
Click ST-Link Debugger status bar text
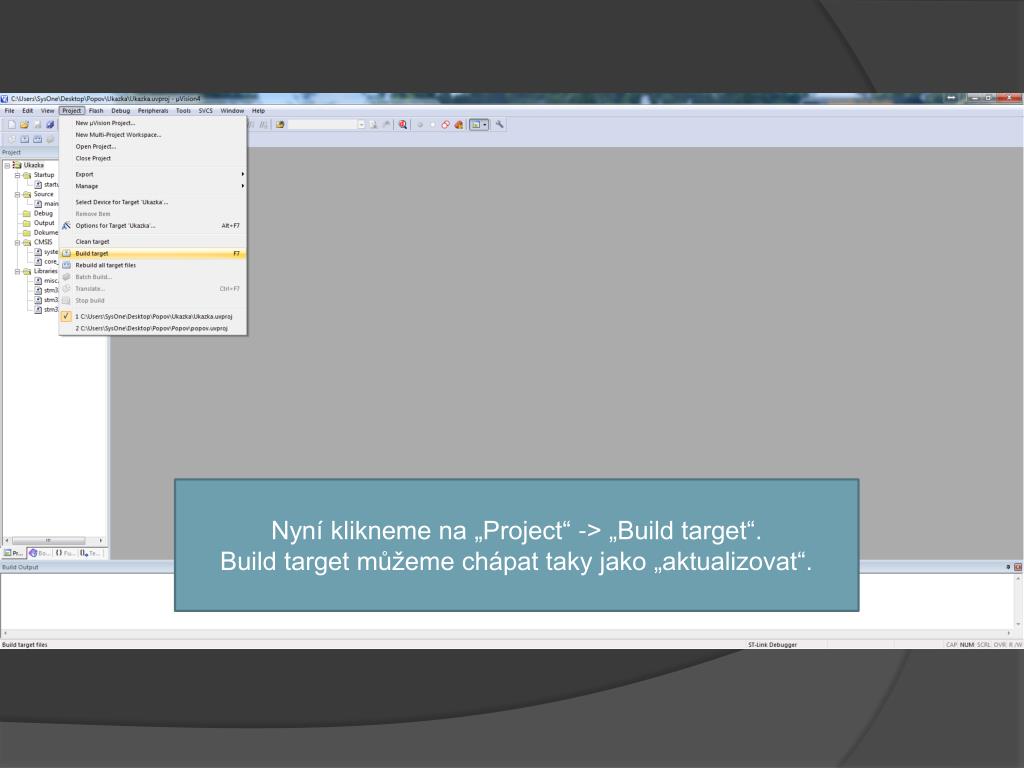point(773,645)
